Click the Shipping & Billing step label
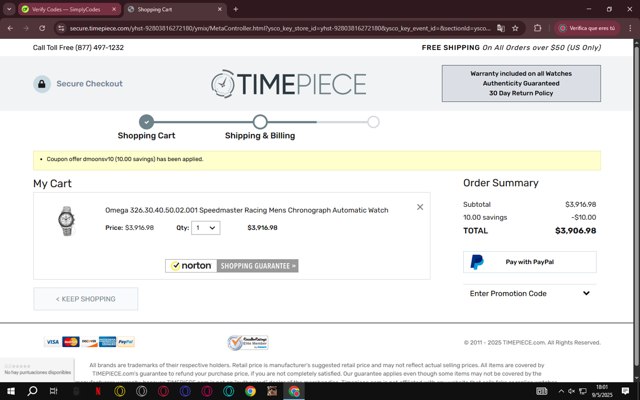Image resolution: width=640 pixels, height=400 pixels. point(260,136)
